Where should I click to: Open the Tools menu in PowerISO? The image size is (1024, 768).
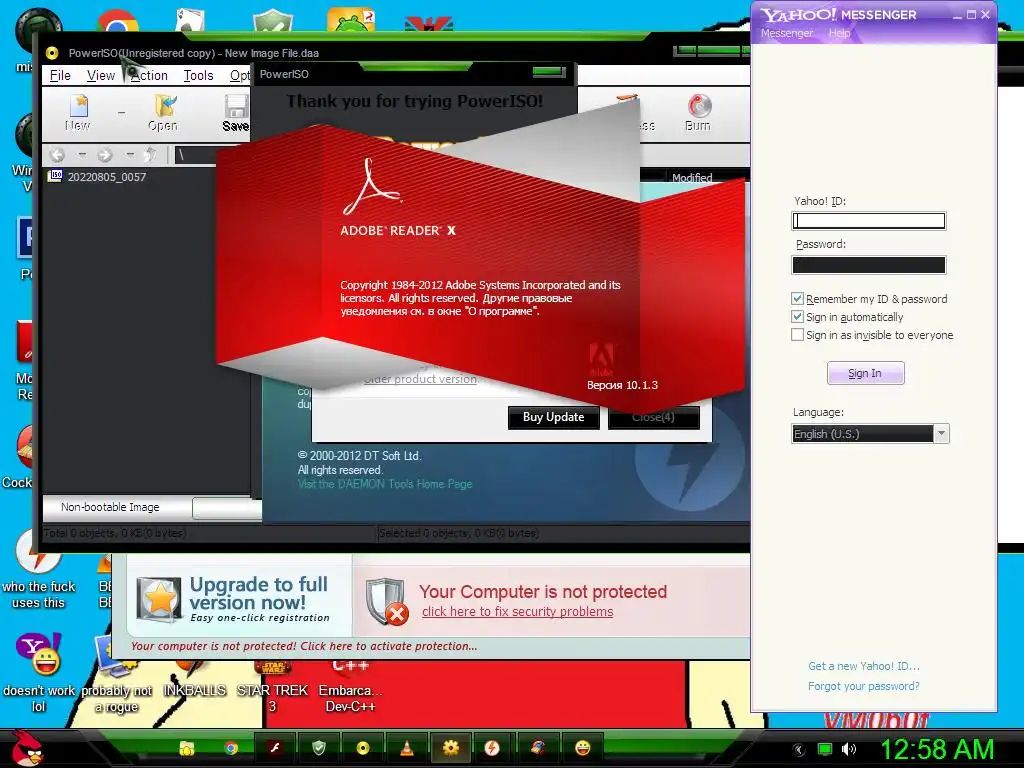coord(198,76)
